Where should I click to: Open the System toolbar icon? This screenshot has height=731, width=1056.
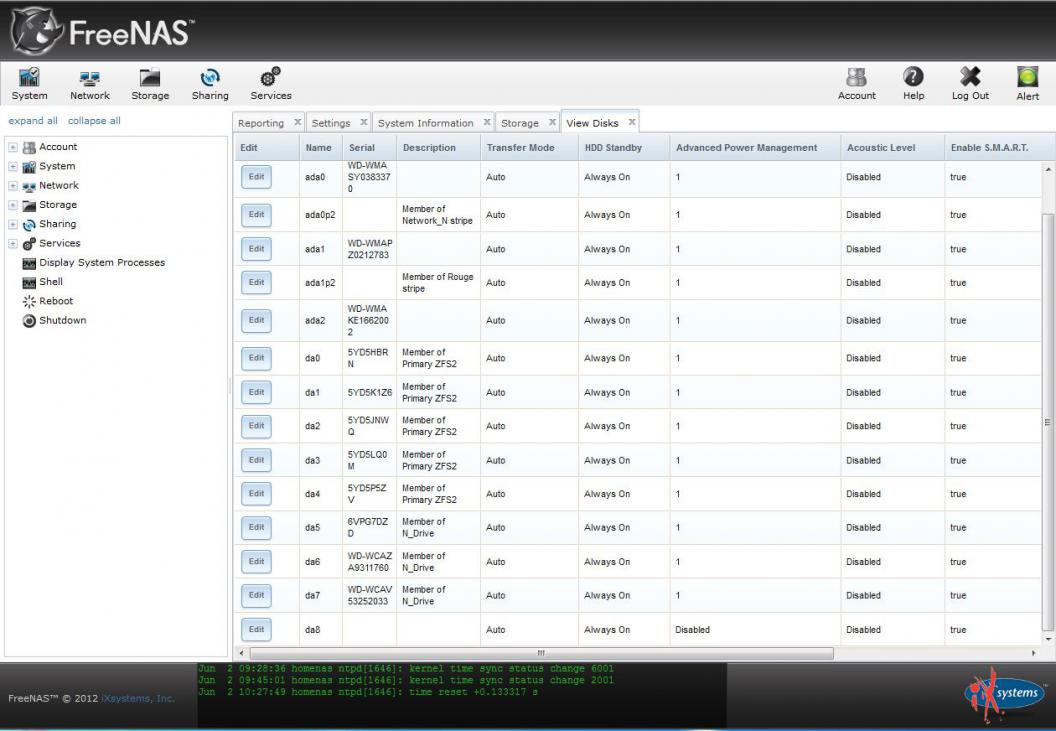(x=29, y=84)
